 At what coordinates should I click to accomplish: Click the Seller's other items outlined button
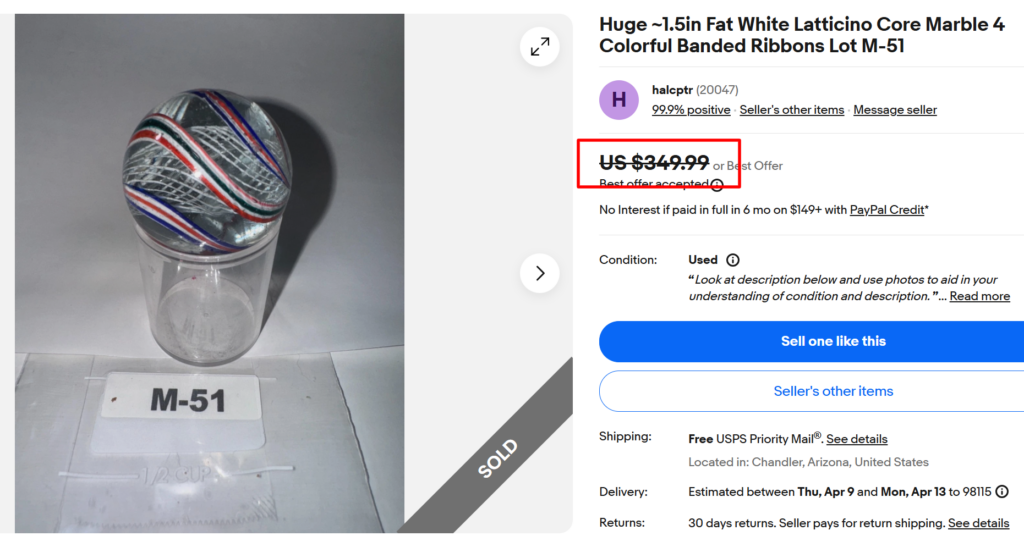point(833,391)
